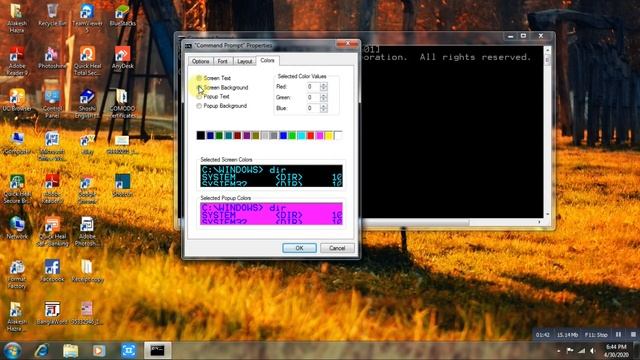
Task: Select the Screen Background radio option
Action: 199,87
